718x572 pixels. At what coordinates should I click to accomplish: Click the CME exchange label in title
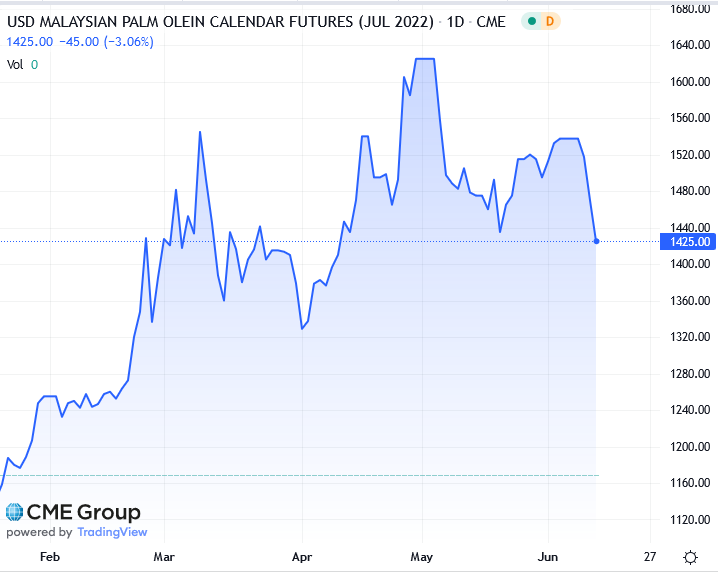[493, 21]
